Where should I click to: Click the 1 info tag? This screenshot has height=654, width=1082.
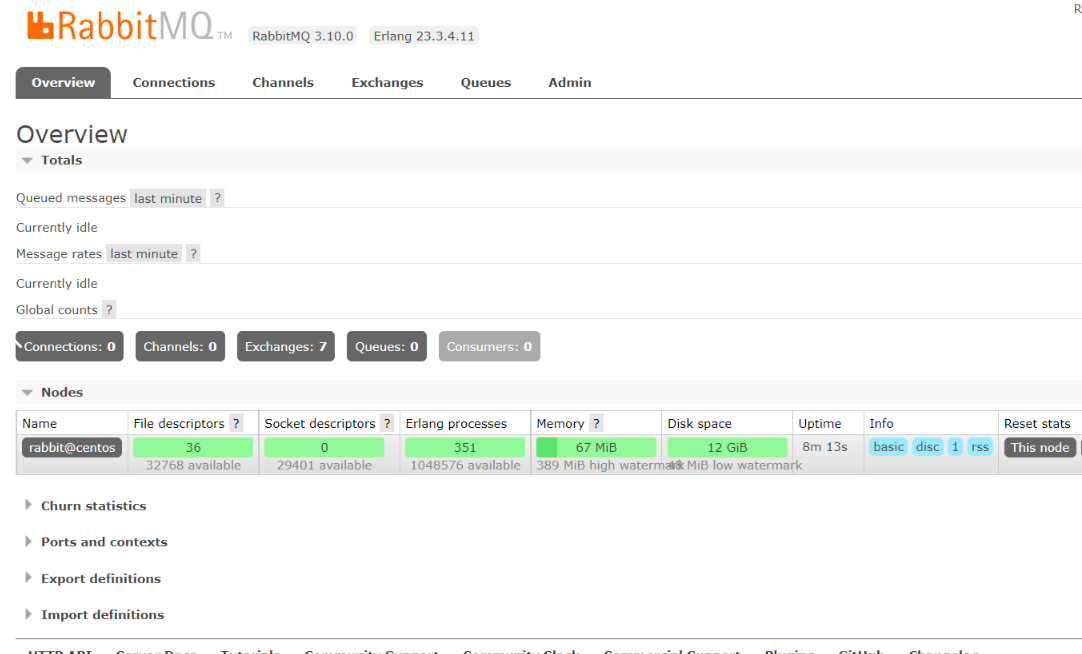[x=955, y=446]
